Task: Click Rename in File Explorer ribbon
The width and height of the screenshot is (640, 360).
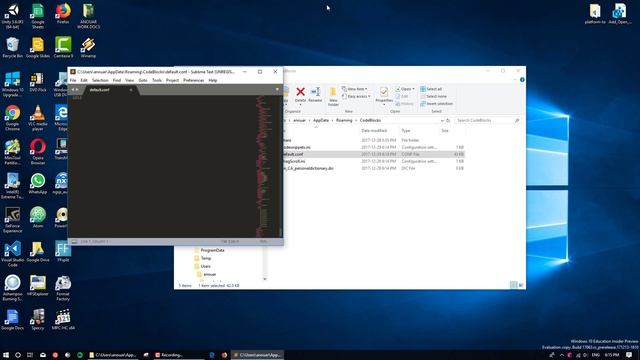Action: pyautogui.click(x=315, y=95)
